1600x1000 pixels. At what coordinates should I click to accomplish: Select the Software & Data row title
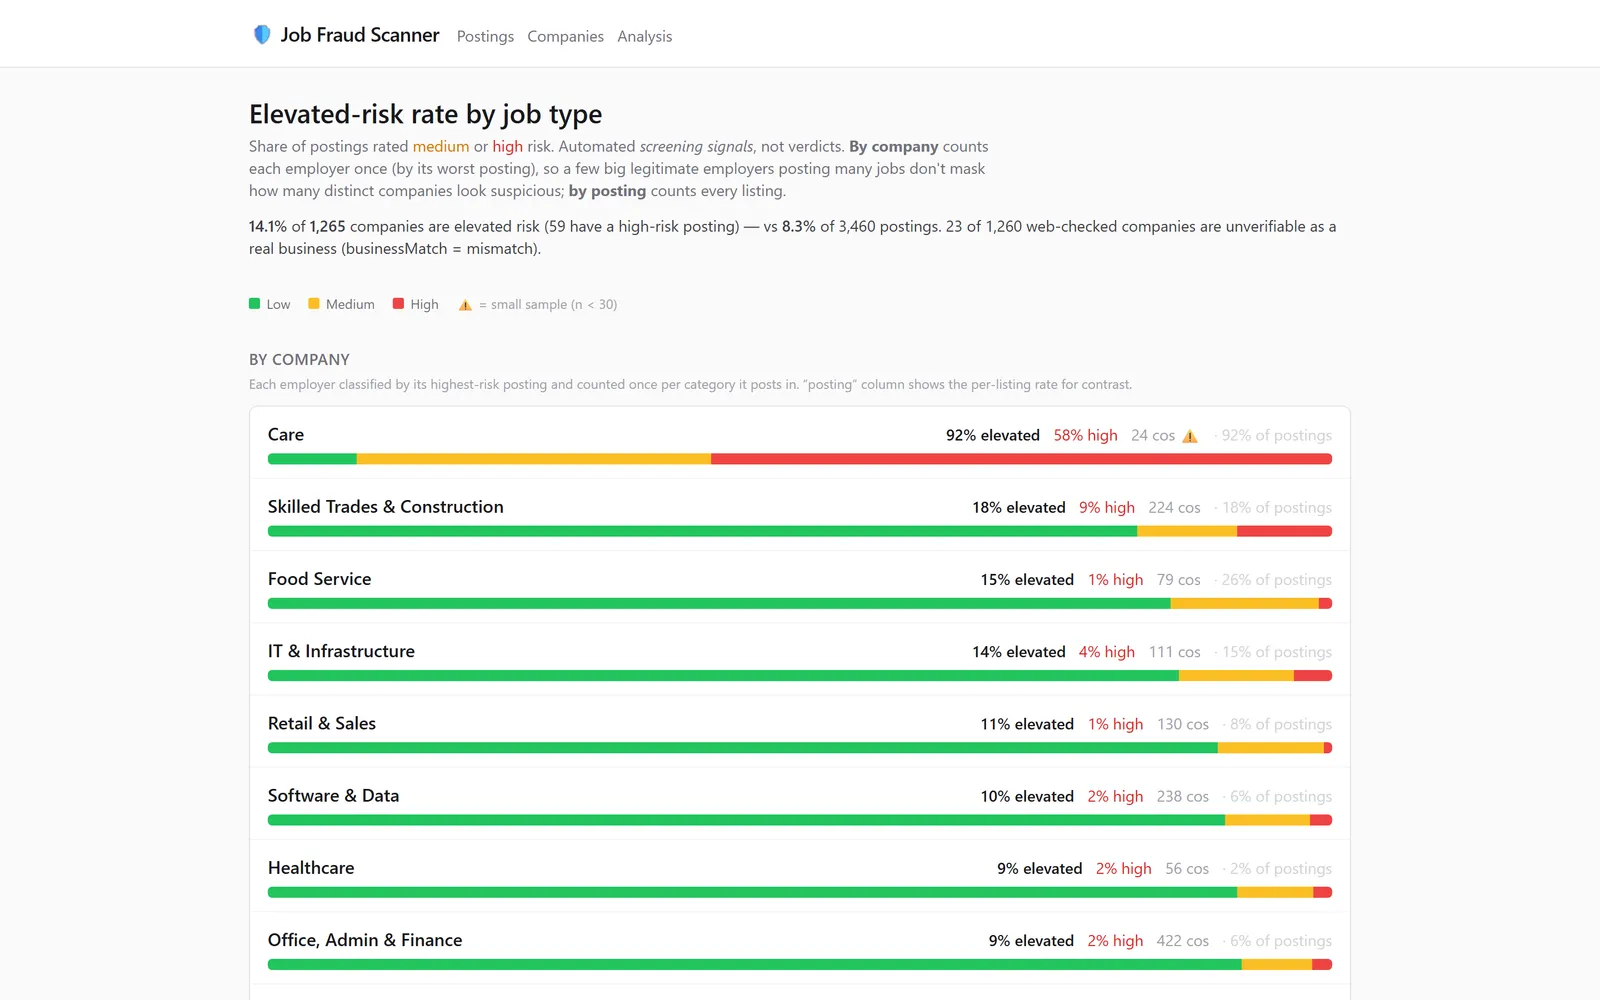tap(333, 795)
